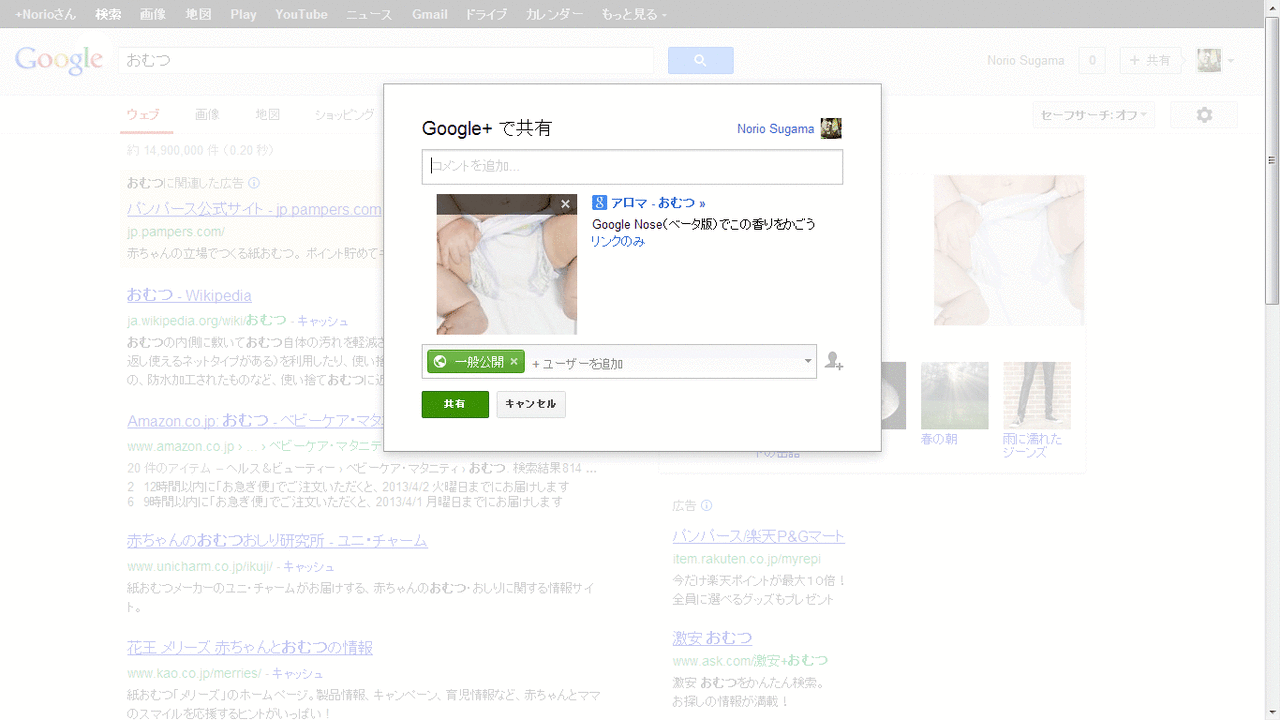The image size is (1280, 720).
Task: Click the + 共有 header button
Action: tap(1150, 61)
